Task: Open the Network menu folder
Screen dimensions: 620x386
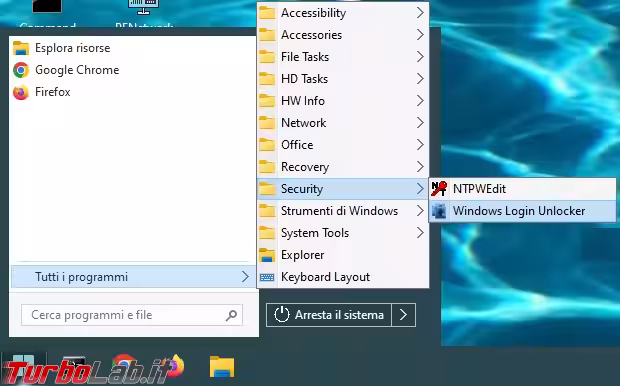Action: [343, 123]
